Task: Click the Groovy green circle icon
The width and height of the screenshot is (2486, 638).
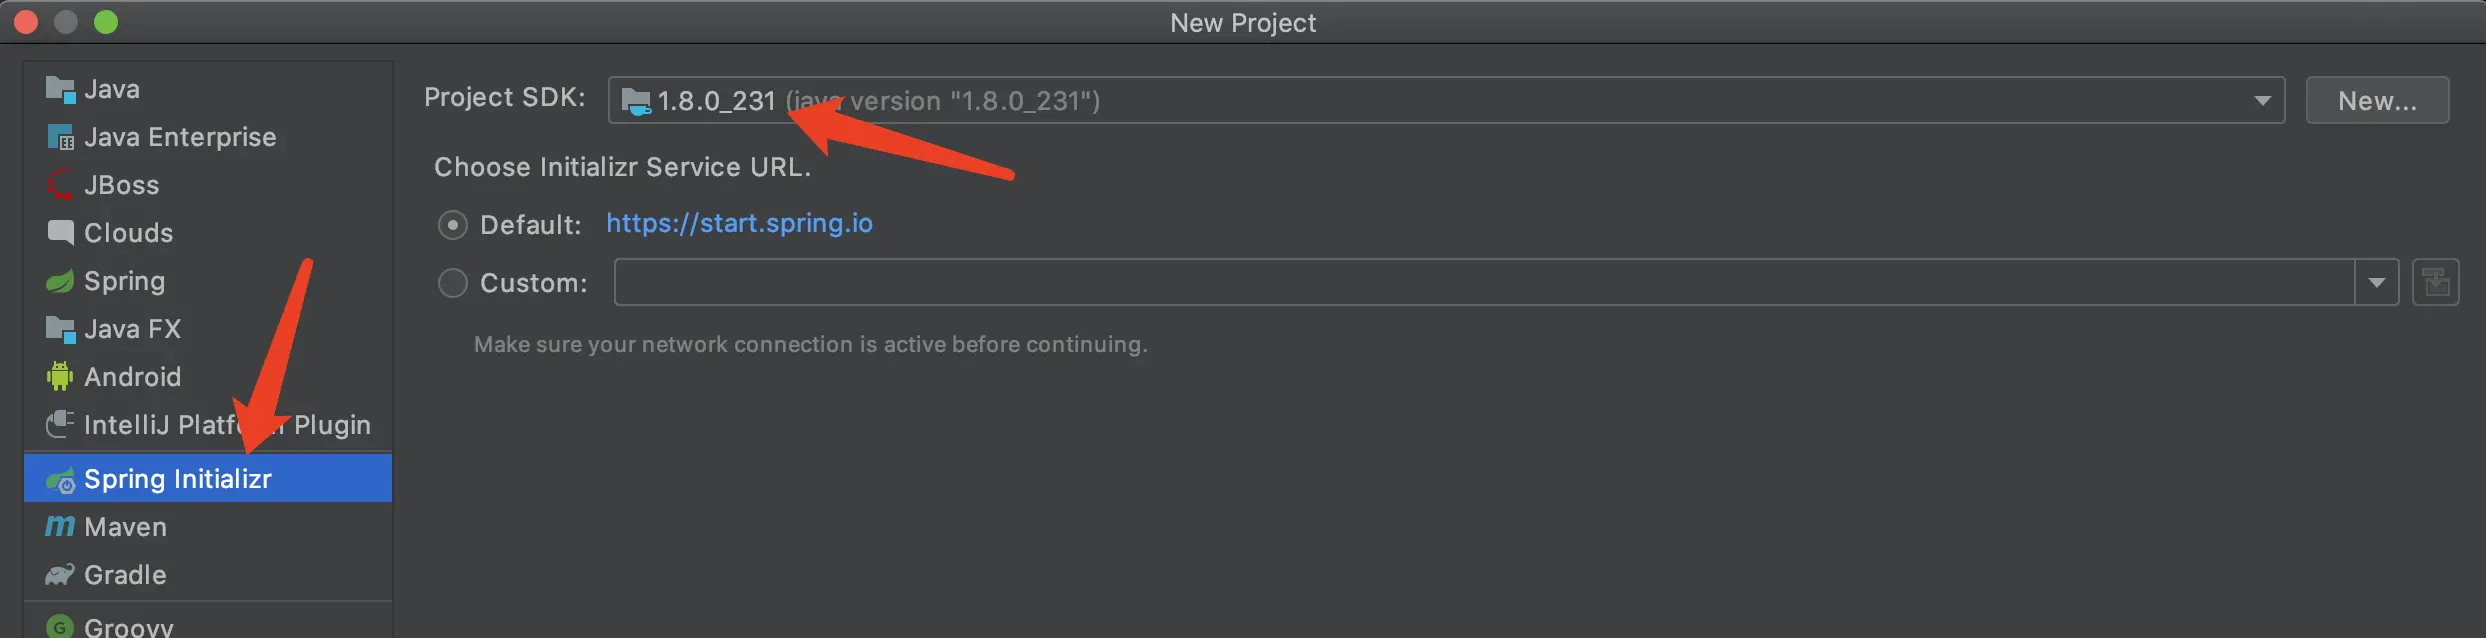Action: tap(60, 627)
